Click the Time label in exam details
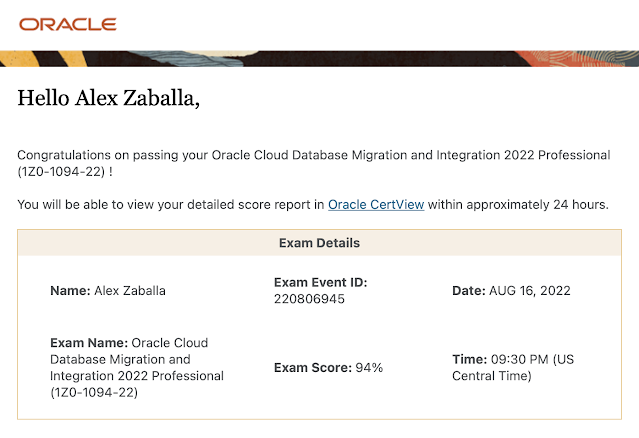The image size is (639, 438). point(468,359)
